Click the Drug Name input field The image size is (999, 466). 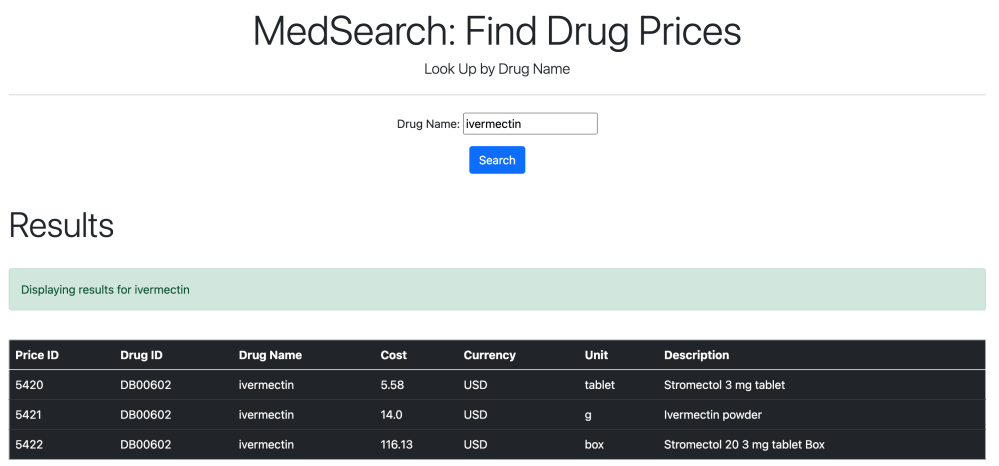tap(530, 124)
